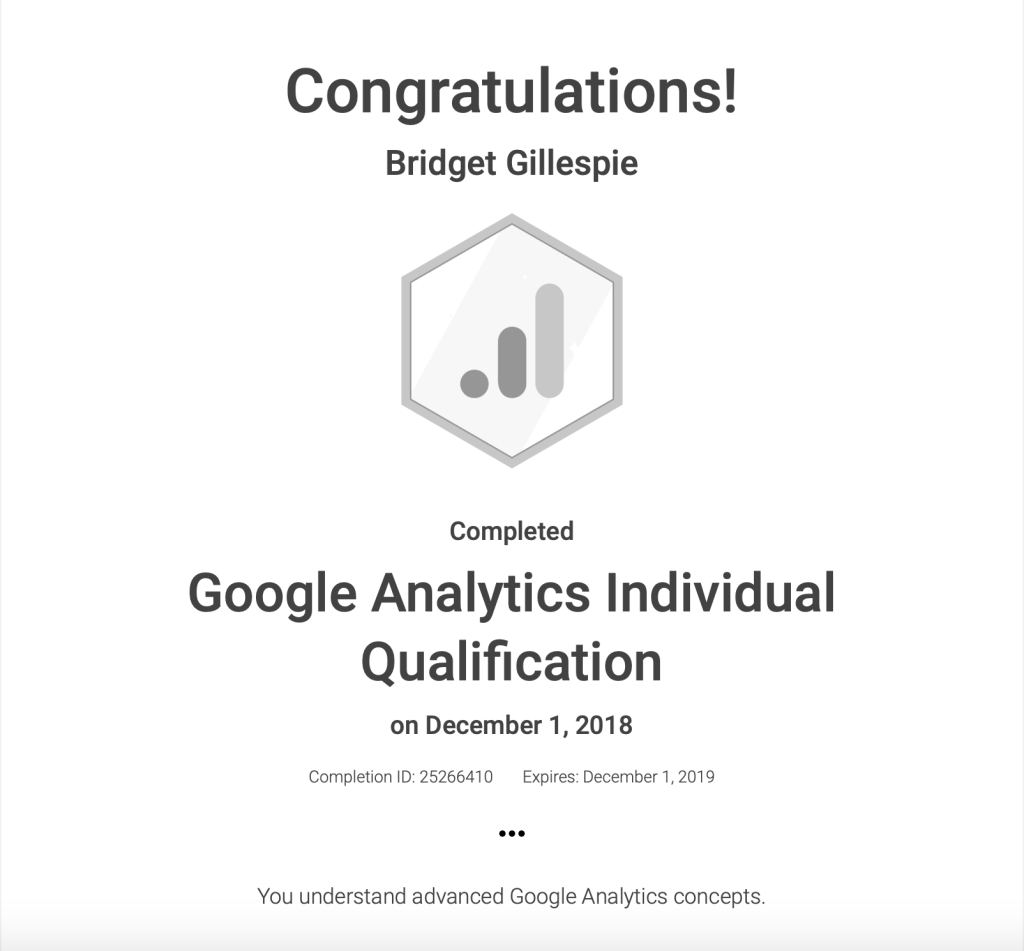Image resolution: width=1024 pixels, height=951 pixels.
Task: Click the middle bar in the Analytics logo
Action: [511, 362]
